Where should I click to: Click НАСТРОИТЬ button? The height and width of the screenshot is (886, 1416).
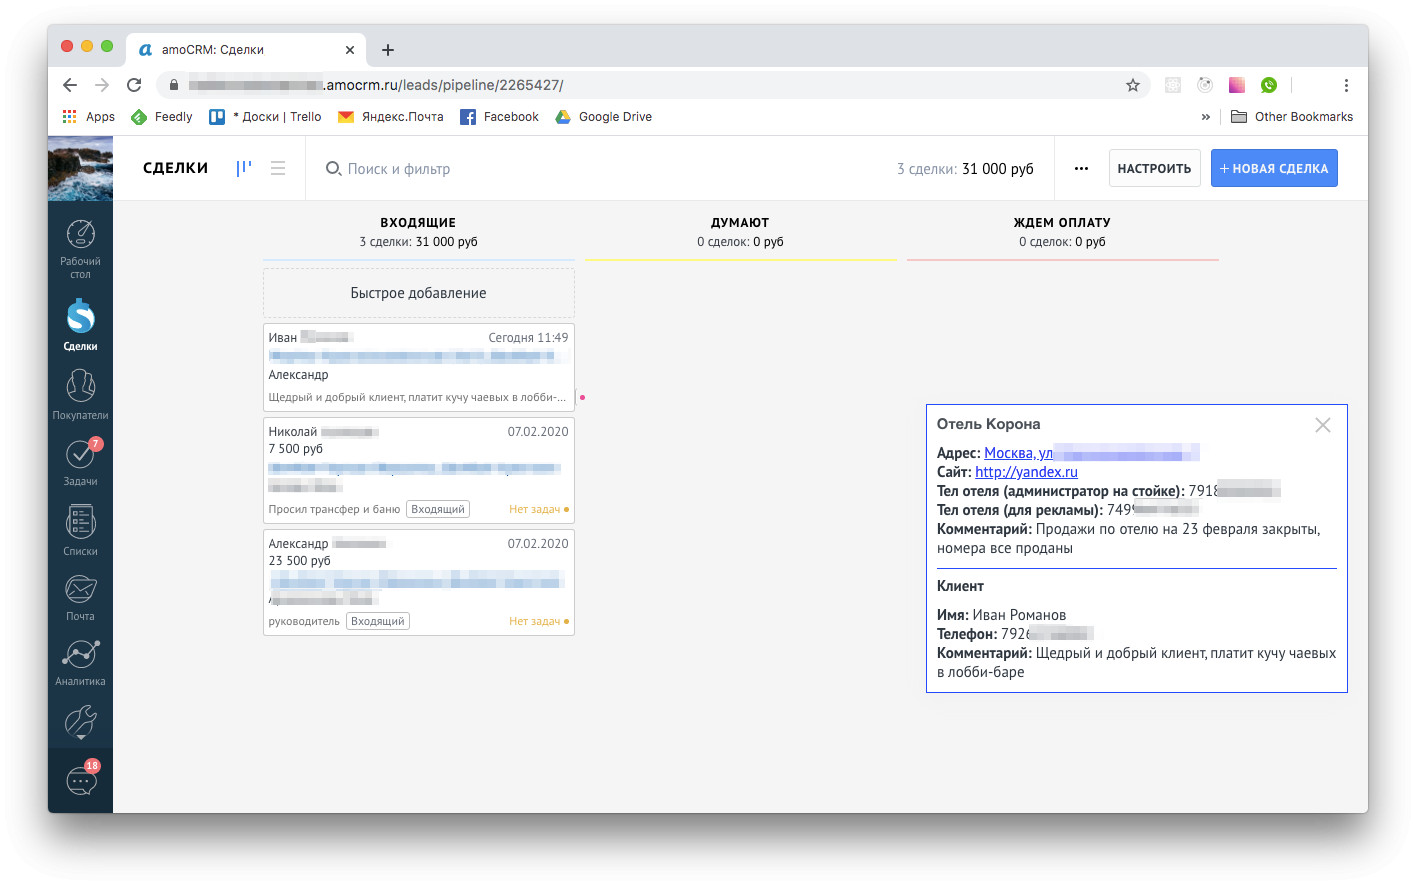point(1154,168)
